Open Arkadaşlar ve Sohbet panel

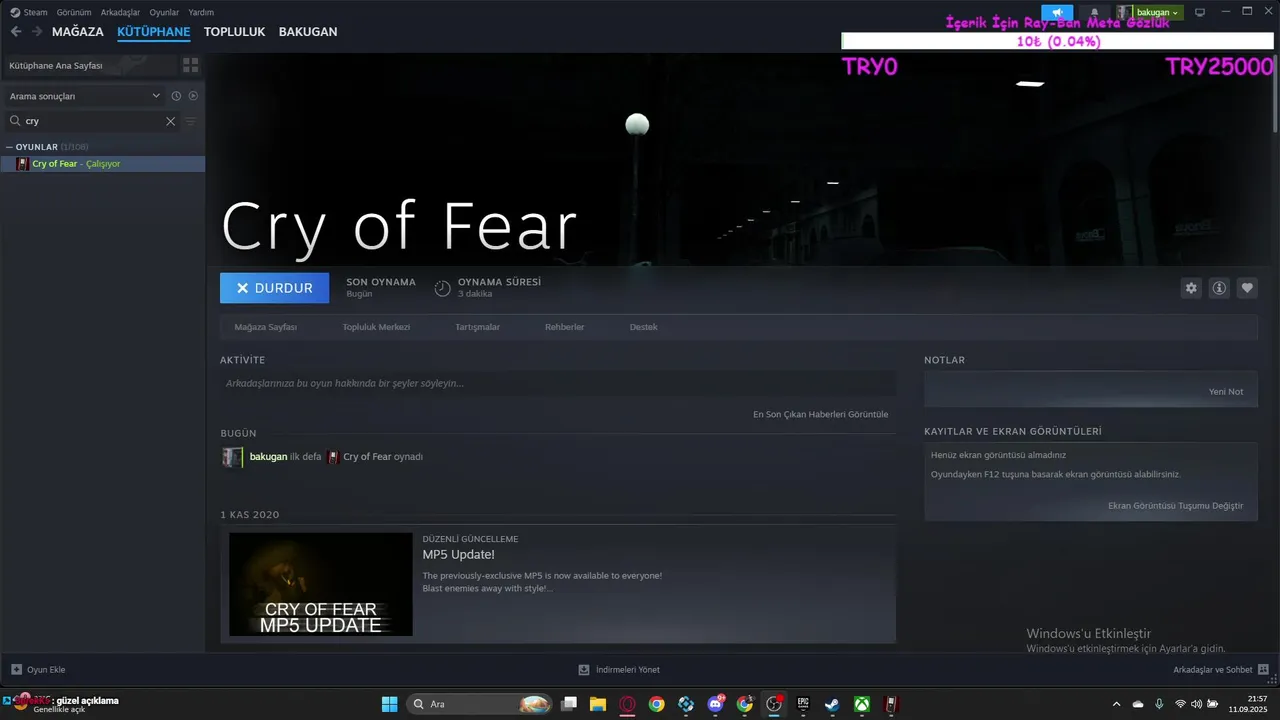click(x=1221, y=670)
